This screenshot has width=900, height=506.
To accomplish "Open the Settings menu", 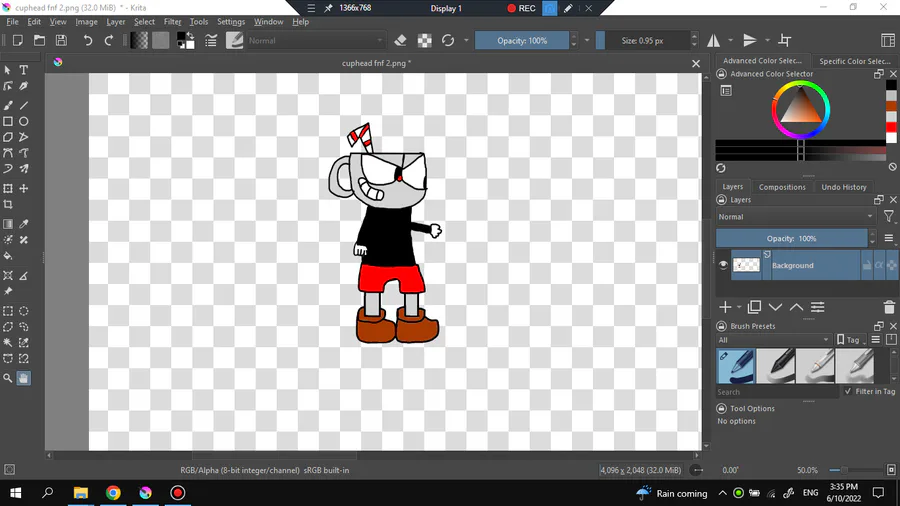I will tap(231, 22).
